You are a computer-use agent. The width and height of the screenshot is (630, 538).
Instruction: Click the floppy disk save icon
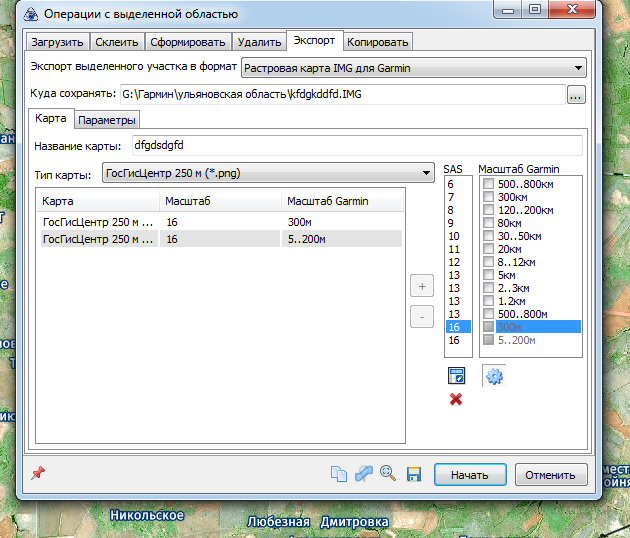click(413, 475)
